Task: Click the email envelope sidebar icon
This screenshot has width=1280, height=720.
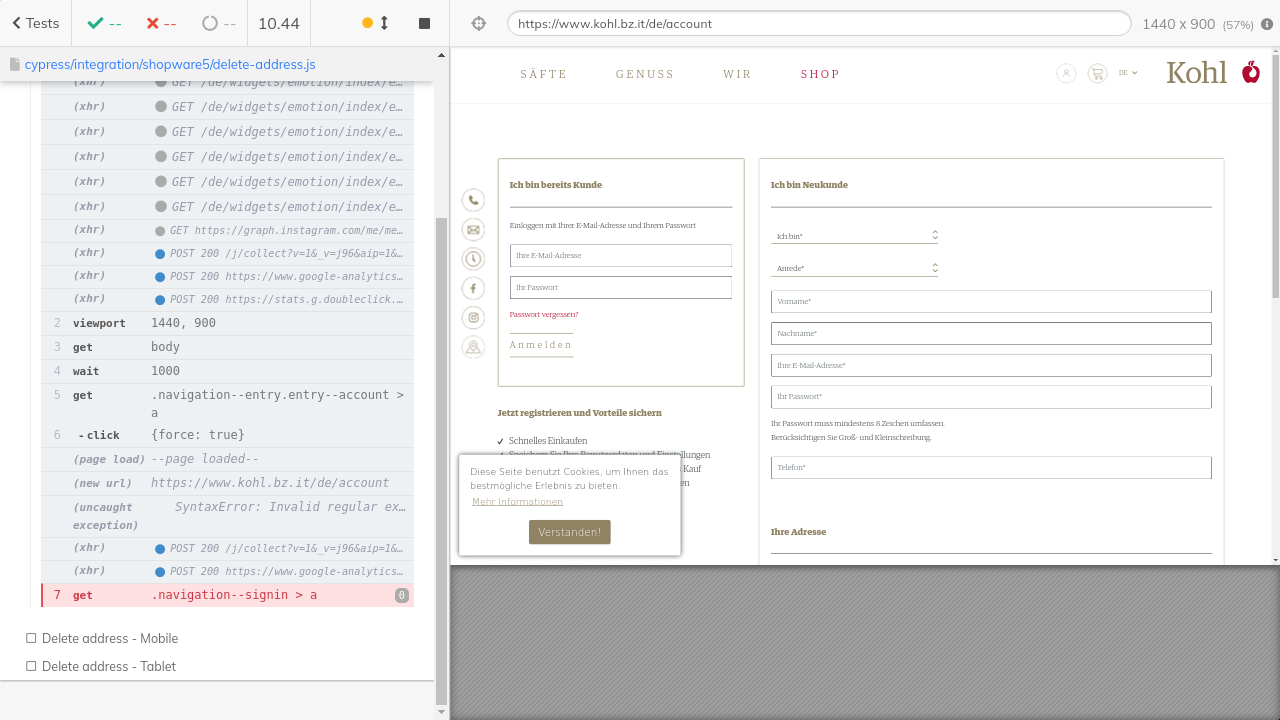Action: pos(473,230)
